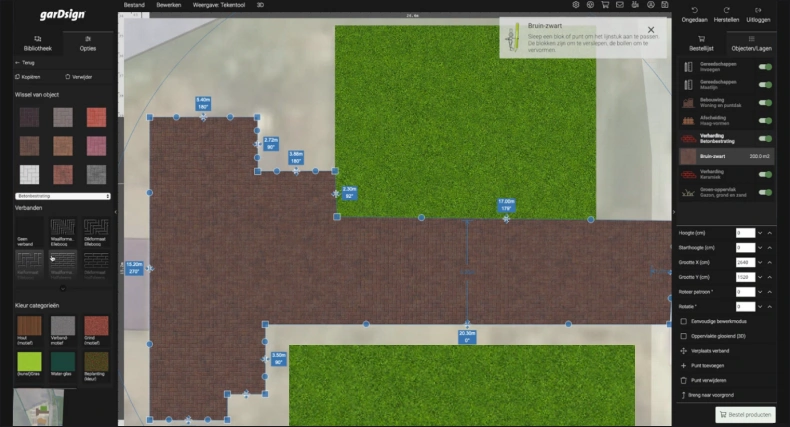
Task: Toggle Gereedschappen Invoegen layer visibility
Action: point(765,67)
